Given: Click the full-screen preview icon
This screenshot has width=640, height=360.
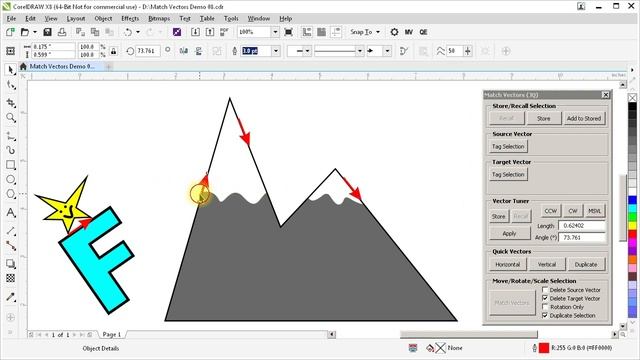Looking at the screenshot, I should point(289,32).
